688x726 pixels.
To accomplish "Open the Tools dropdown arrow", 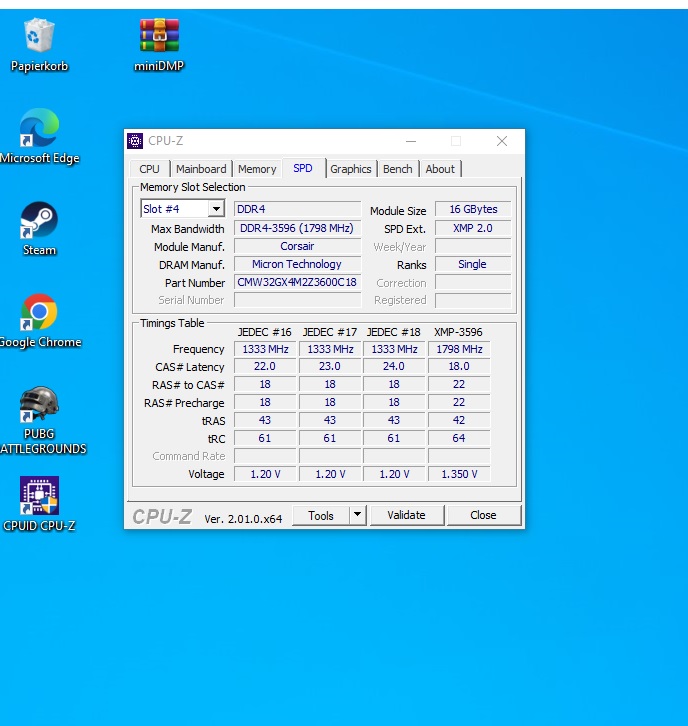I will (x=357, y=515).
